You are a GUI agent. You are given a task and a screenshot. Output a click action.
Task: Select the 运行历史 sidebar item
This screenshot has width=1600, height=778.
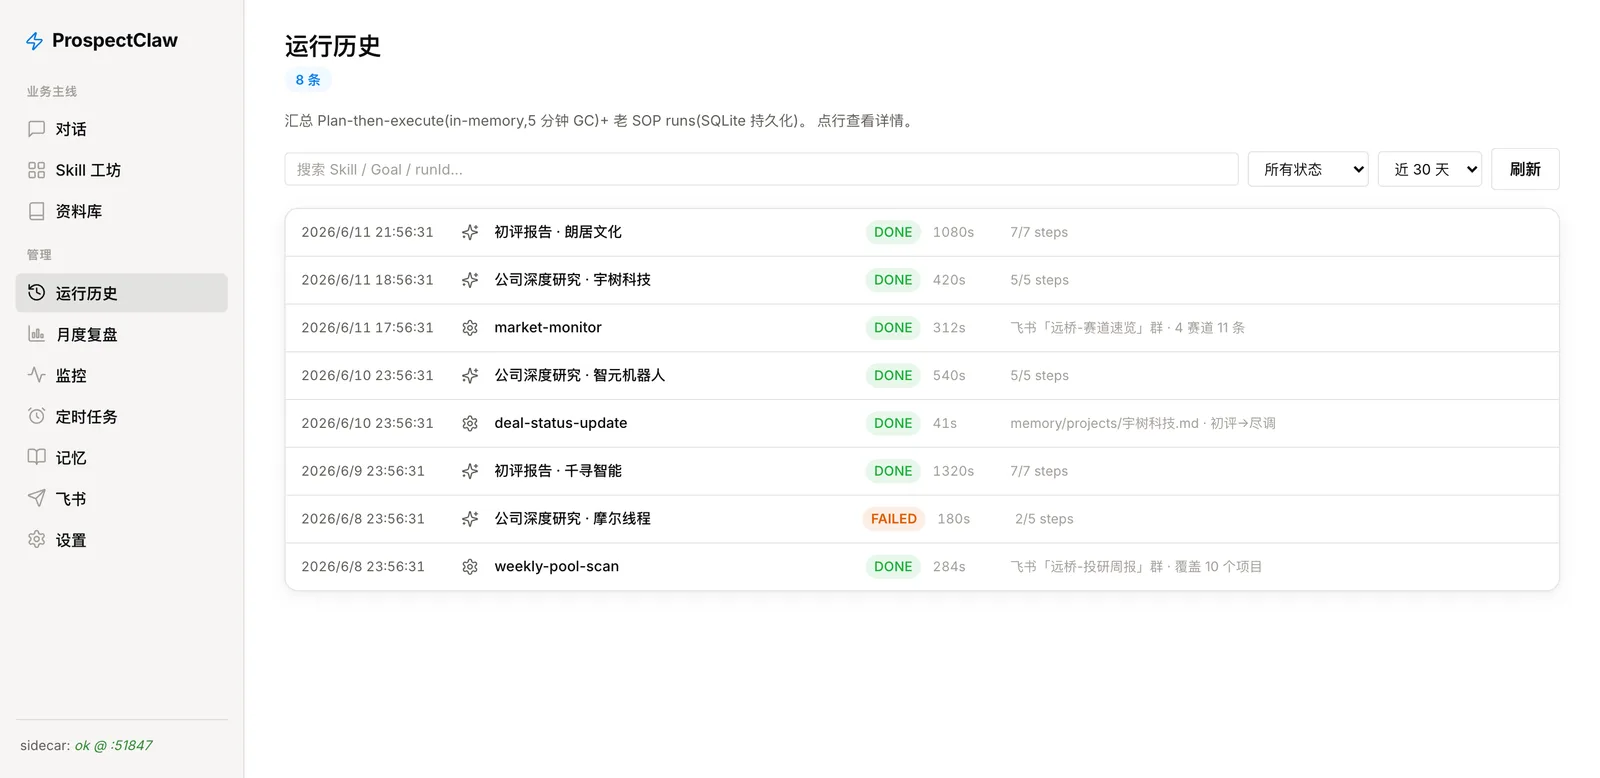[122, 293]
